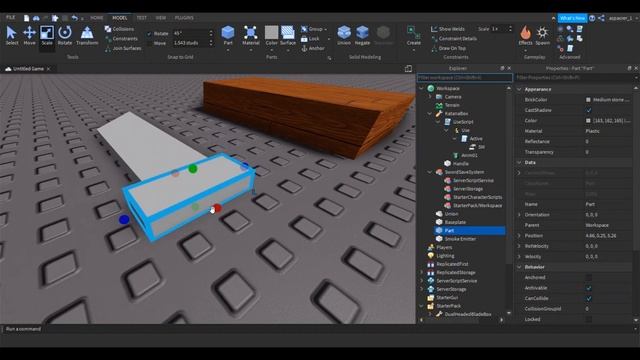This screenshot has height=360, width=640.
Task: Click the Share icon near username
Action: (601, 18)
